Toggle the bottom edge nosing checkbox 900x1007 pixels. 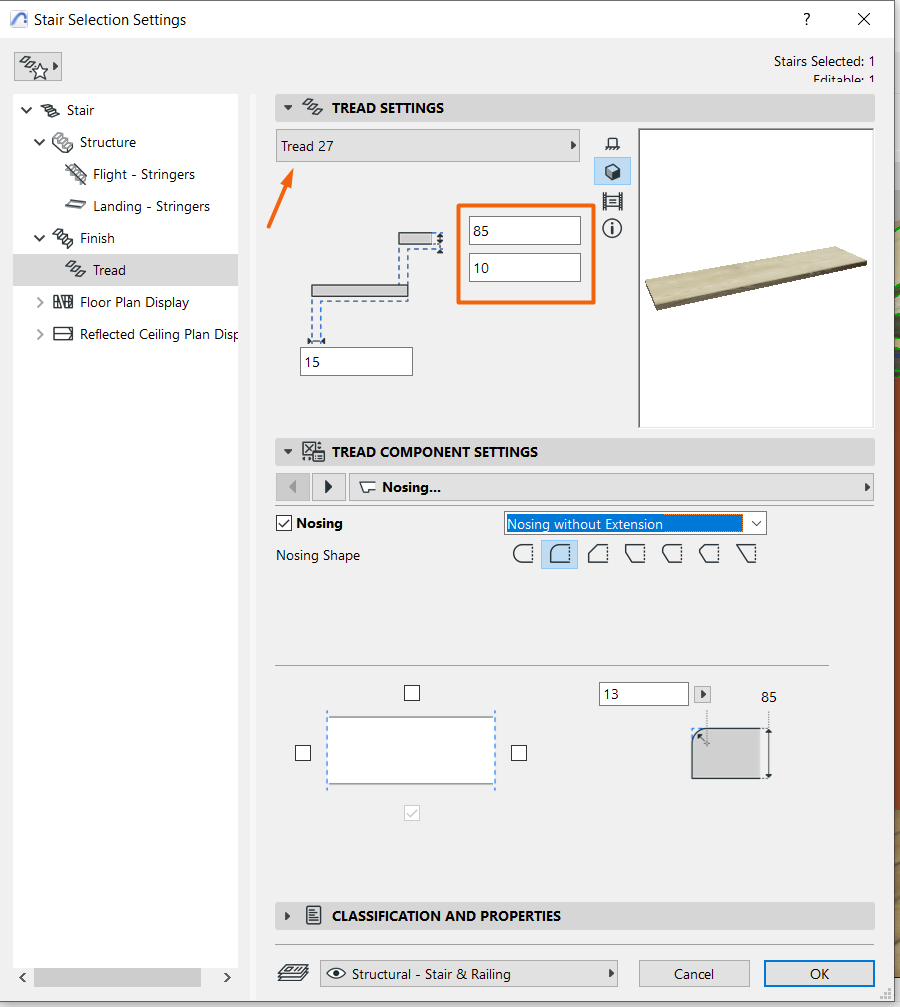pos(412,813)
